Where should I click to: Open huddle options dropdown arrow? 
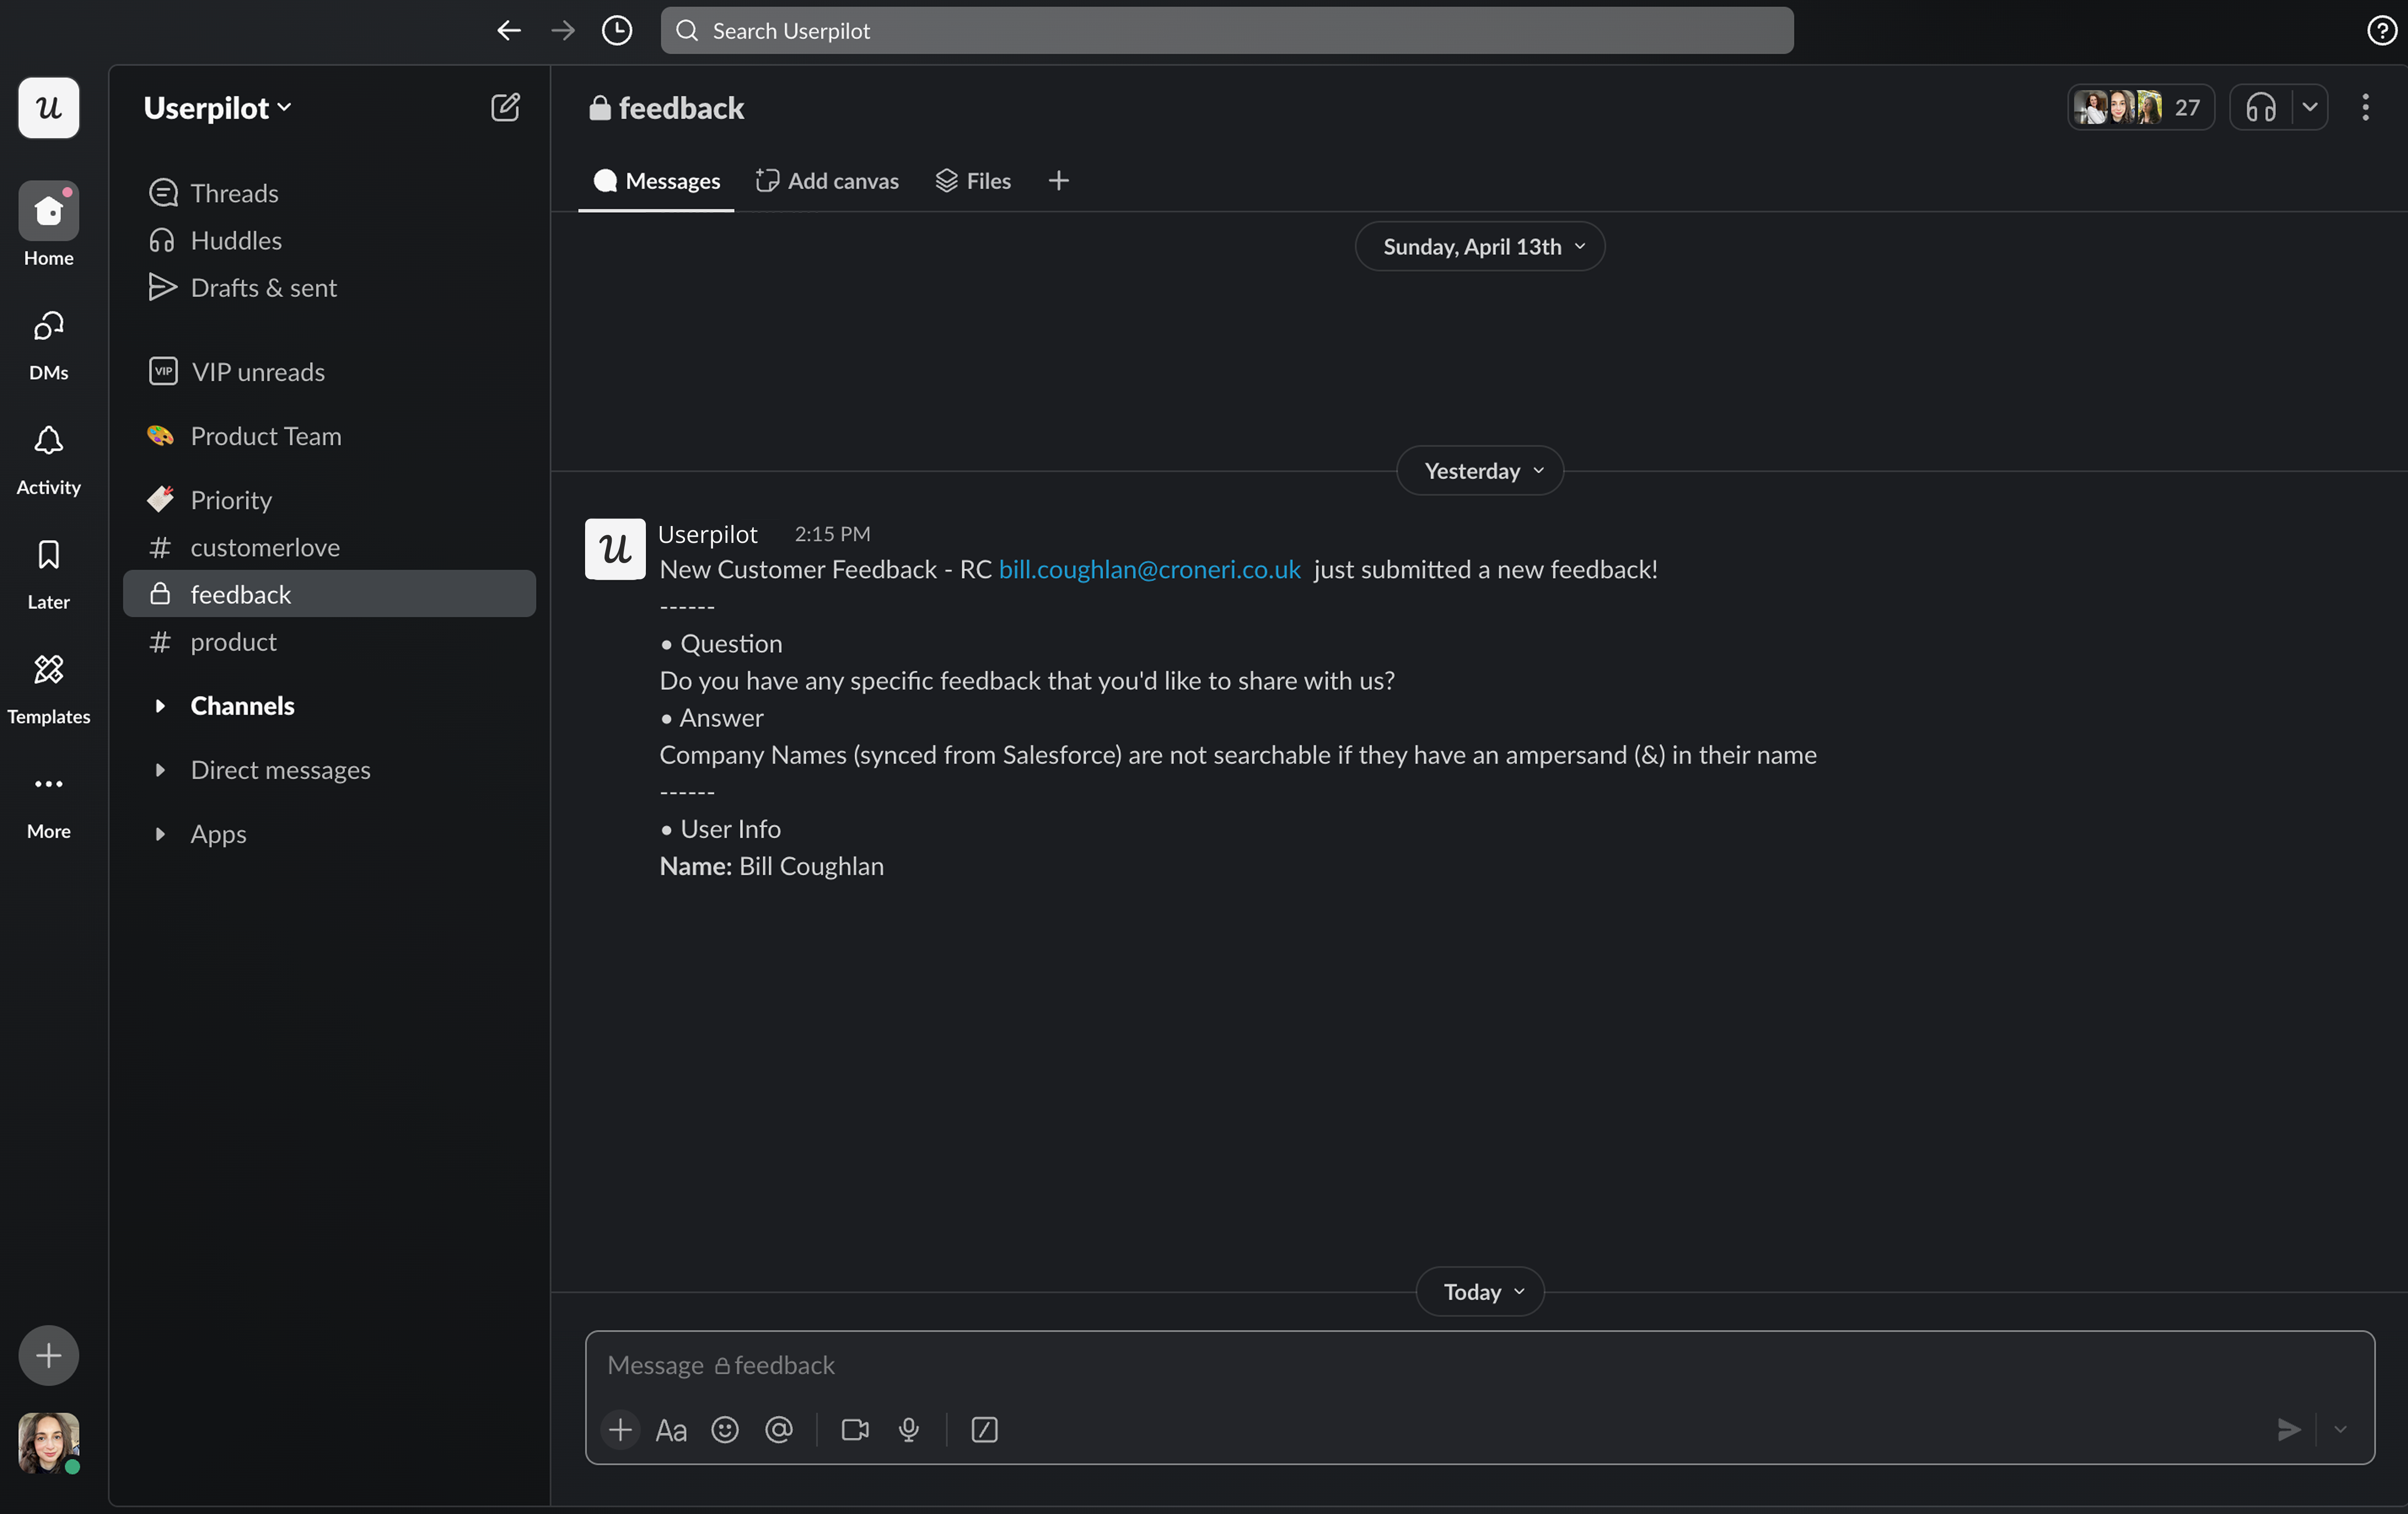[2310, 107]
